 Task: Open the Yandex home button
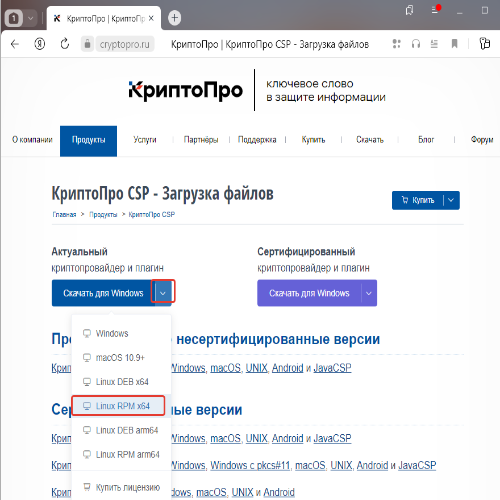(40, 44)
